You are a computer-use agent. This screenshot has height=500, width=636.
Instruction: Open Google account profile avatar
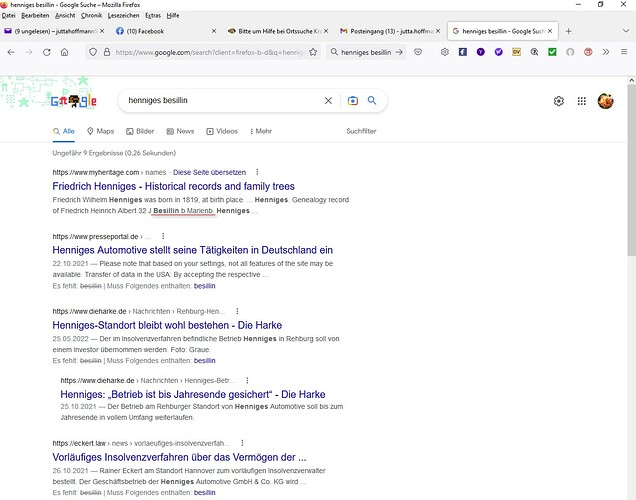pyautogui.click(x=605, y=101)
